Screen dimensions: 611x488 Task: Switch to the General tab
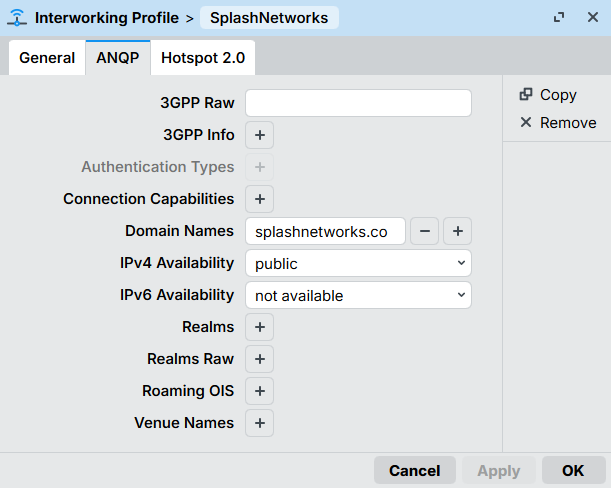pyautogui.click(x=47, y=58)
